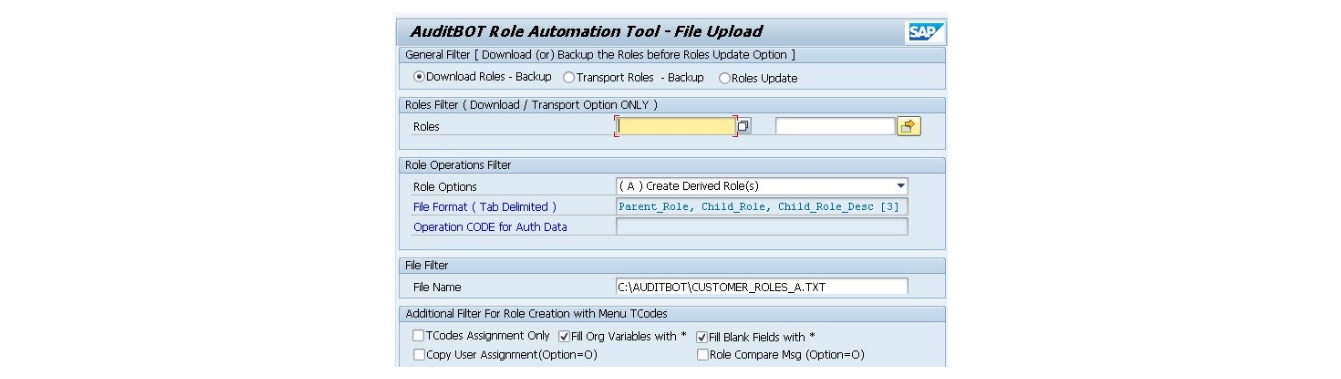Open multiple selection for Roles

(x=908, y=126)
